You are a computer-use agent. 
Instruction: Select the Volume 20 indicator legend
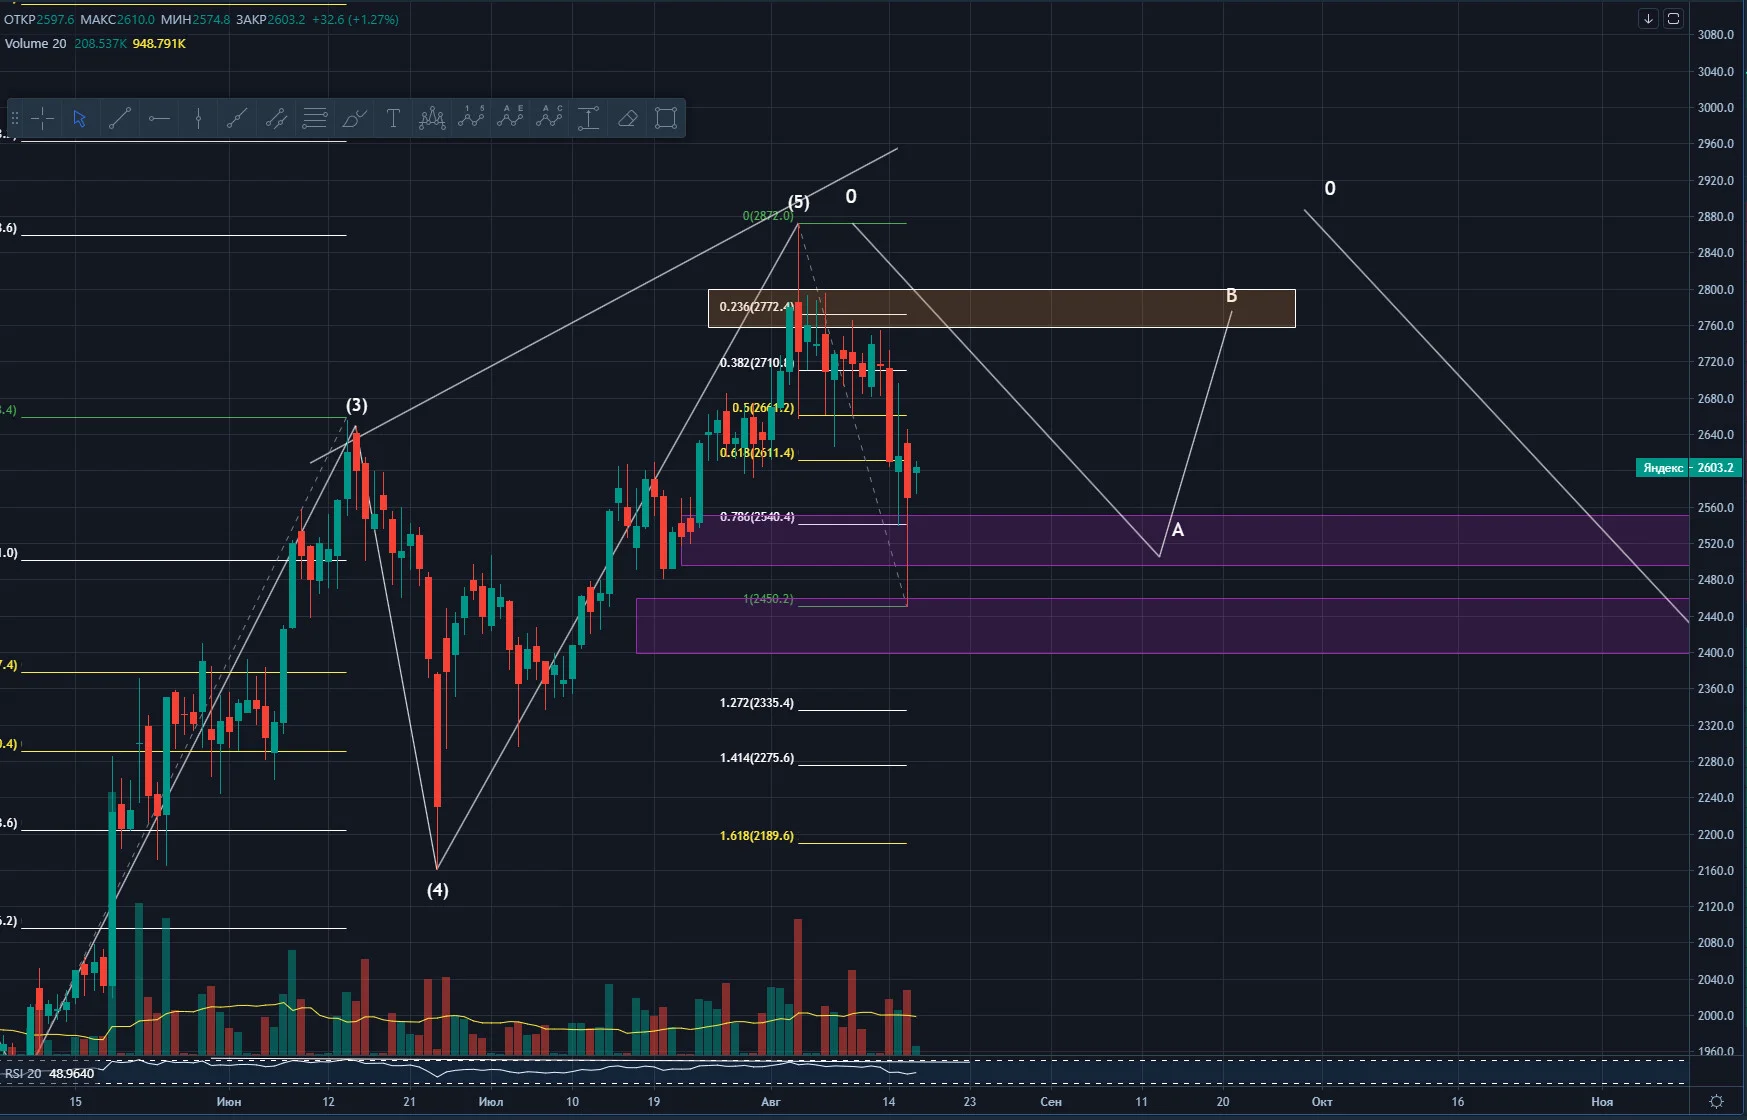click(35, 43)
